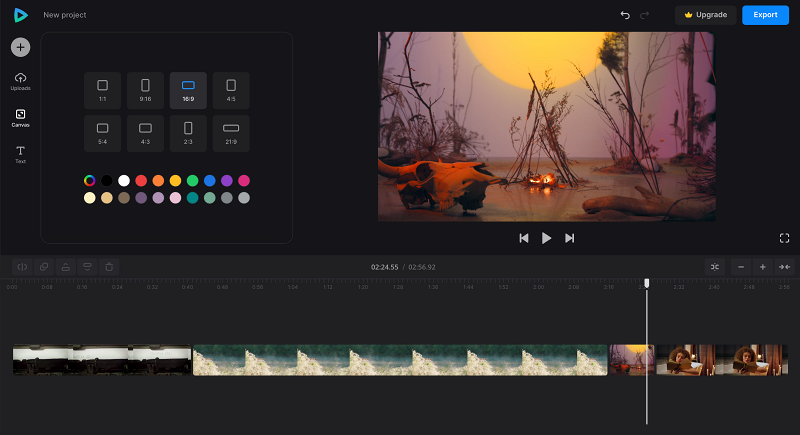Pick the black background color
Image resolution: width=800 pixels, height=435 pixels.
[x=107, y=181]
